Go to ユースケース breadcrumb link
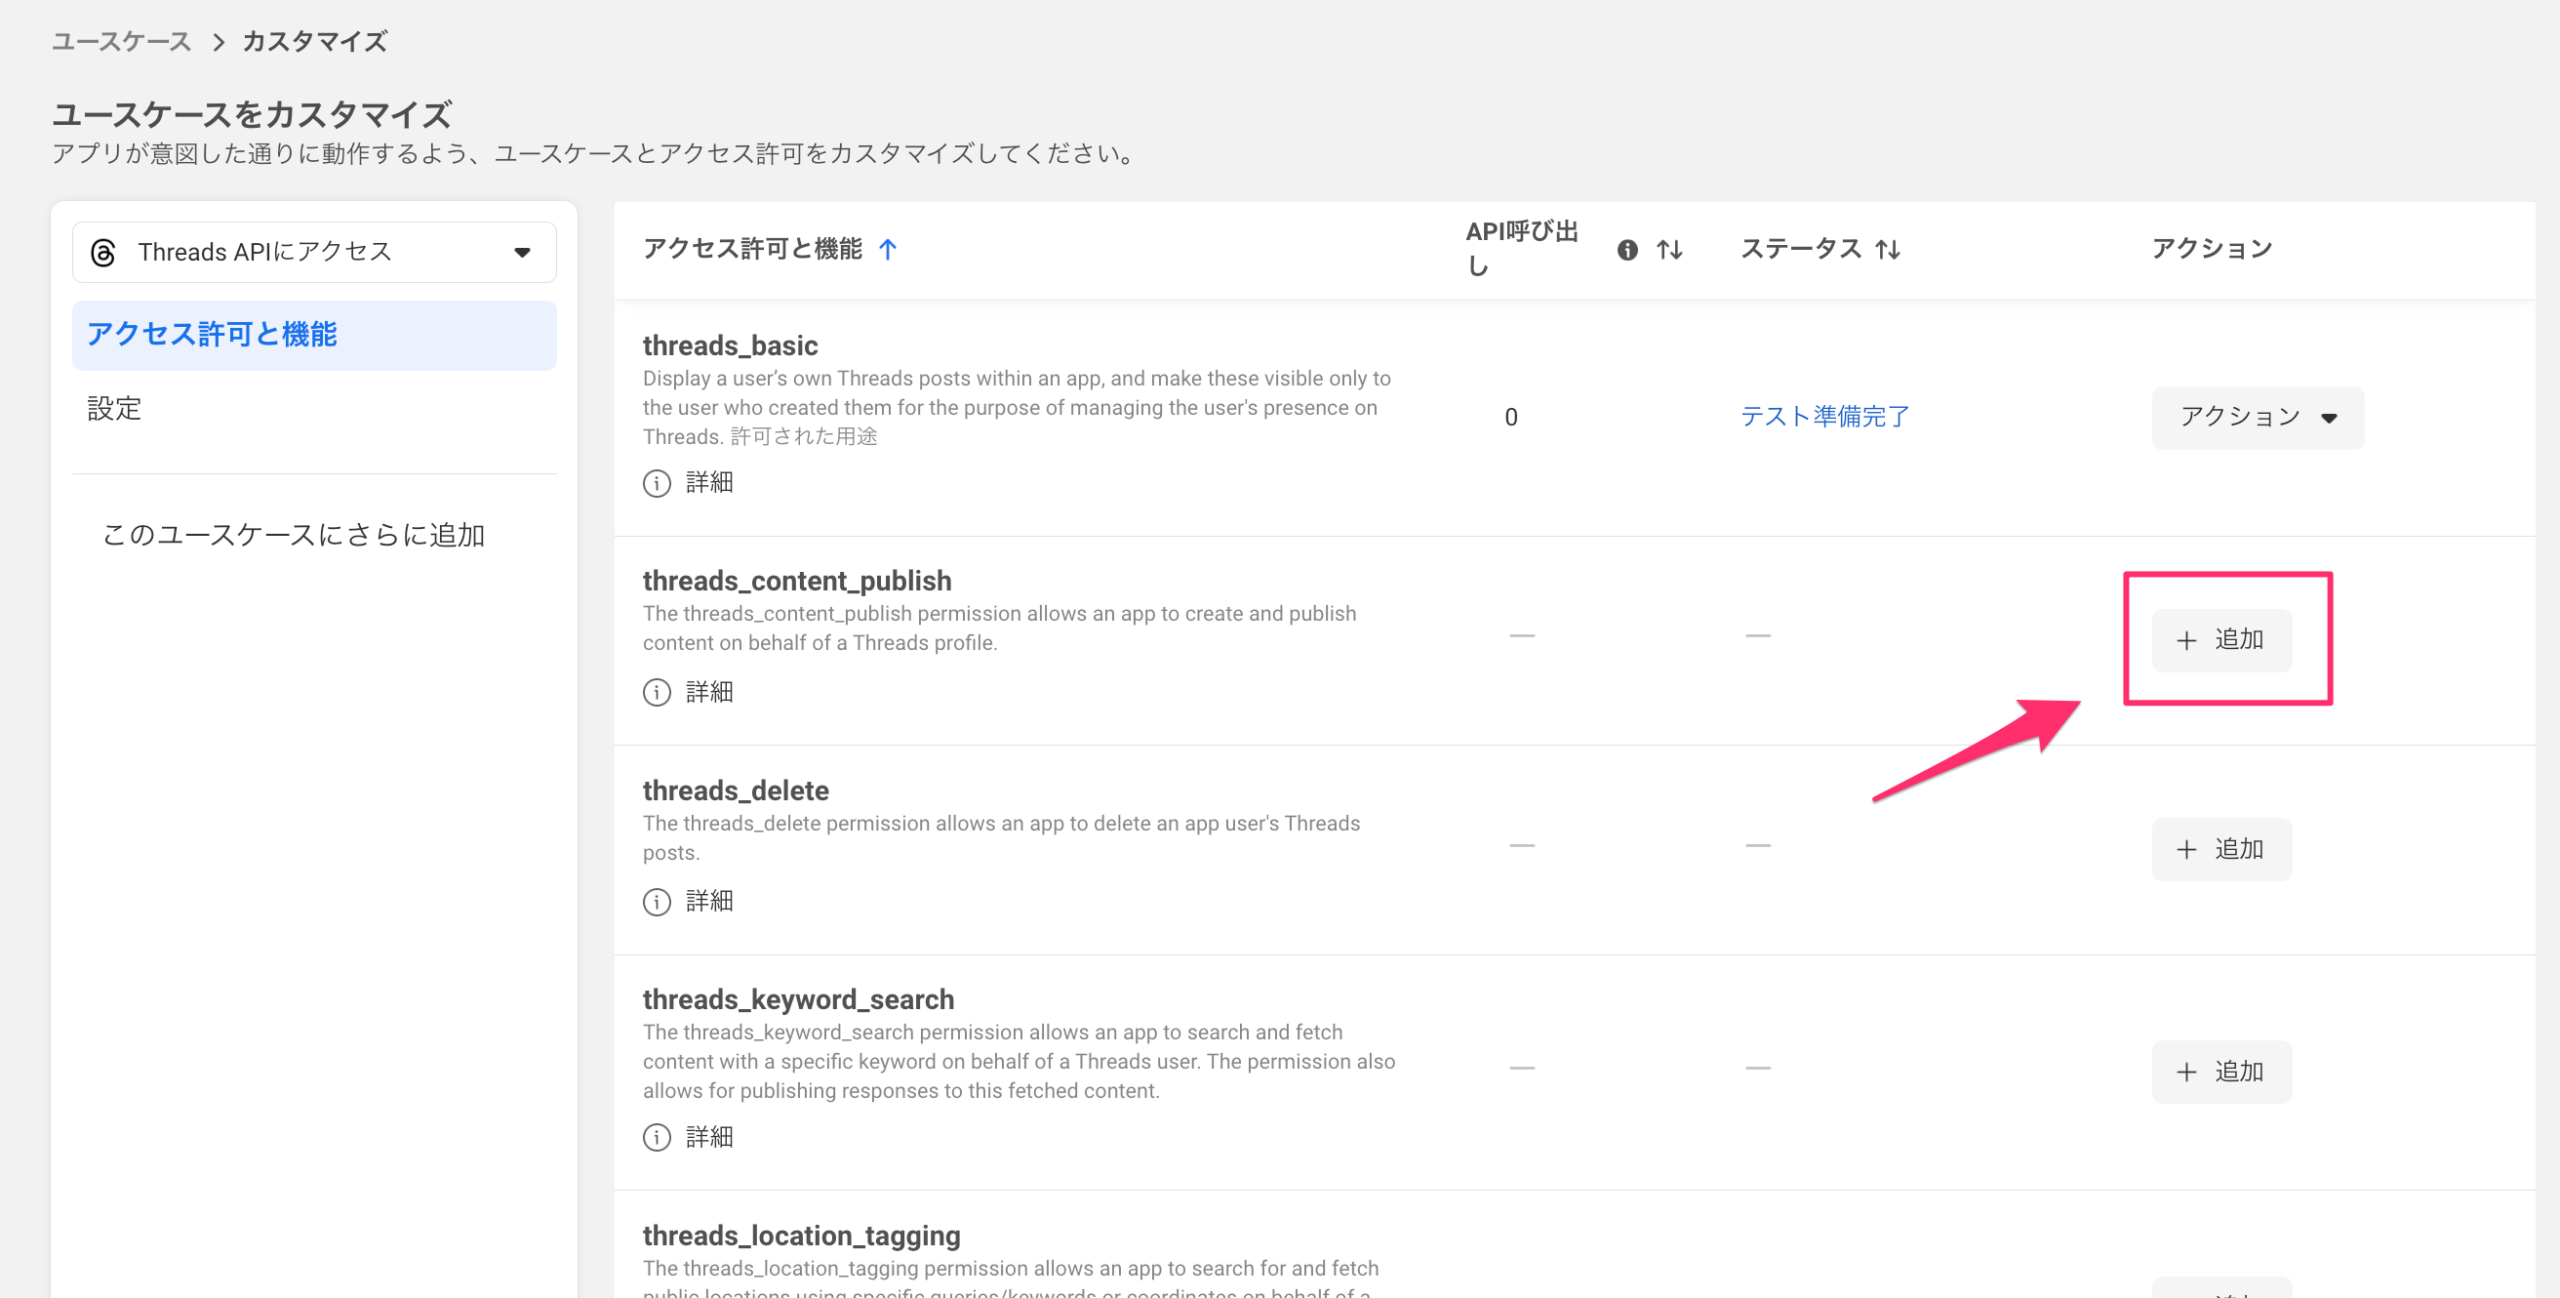The image size is (2560, 1298). pos(121,41)
